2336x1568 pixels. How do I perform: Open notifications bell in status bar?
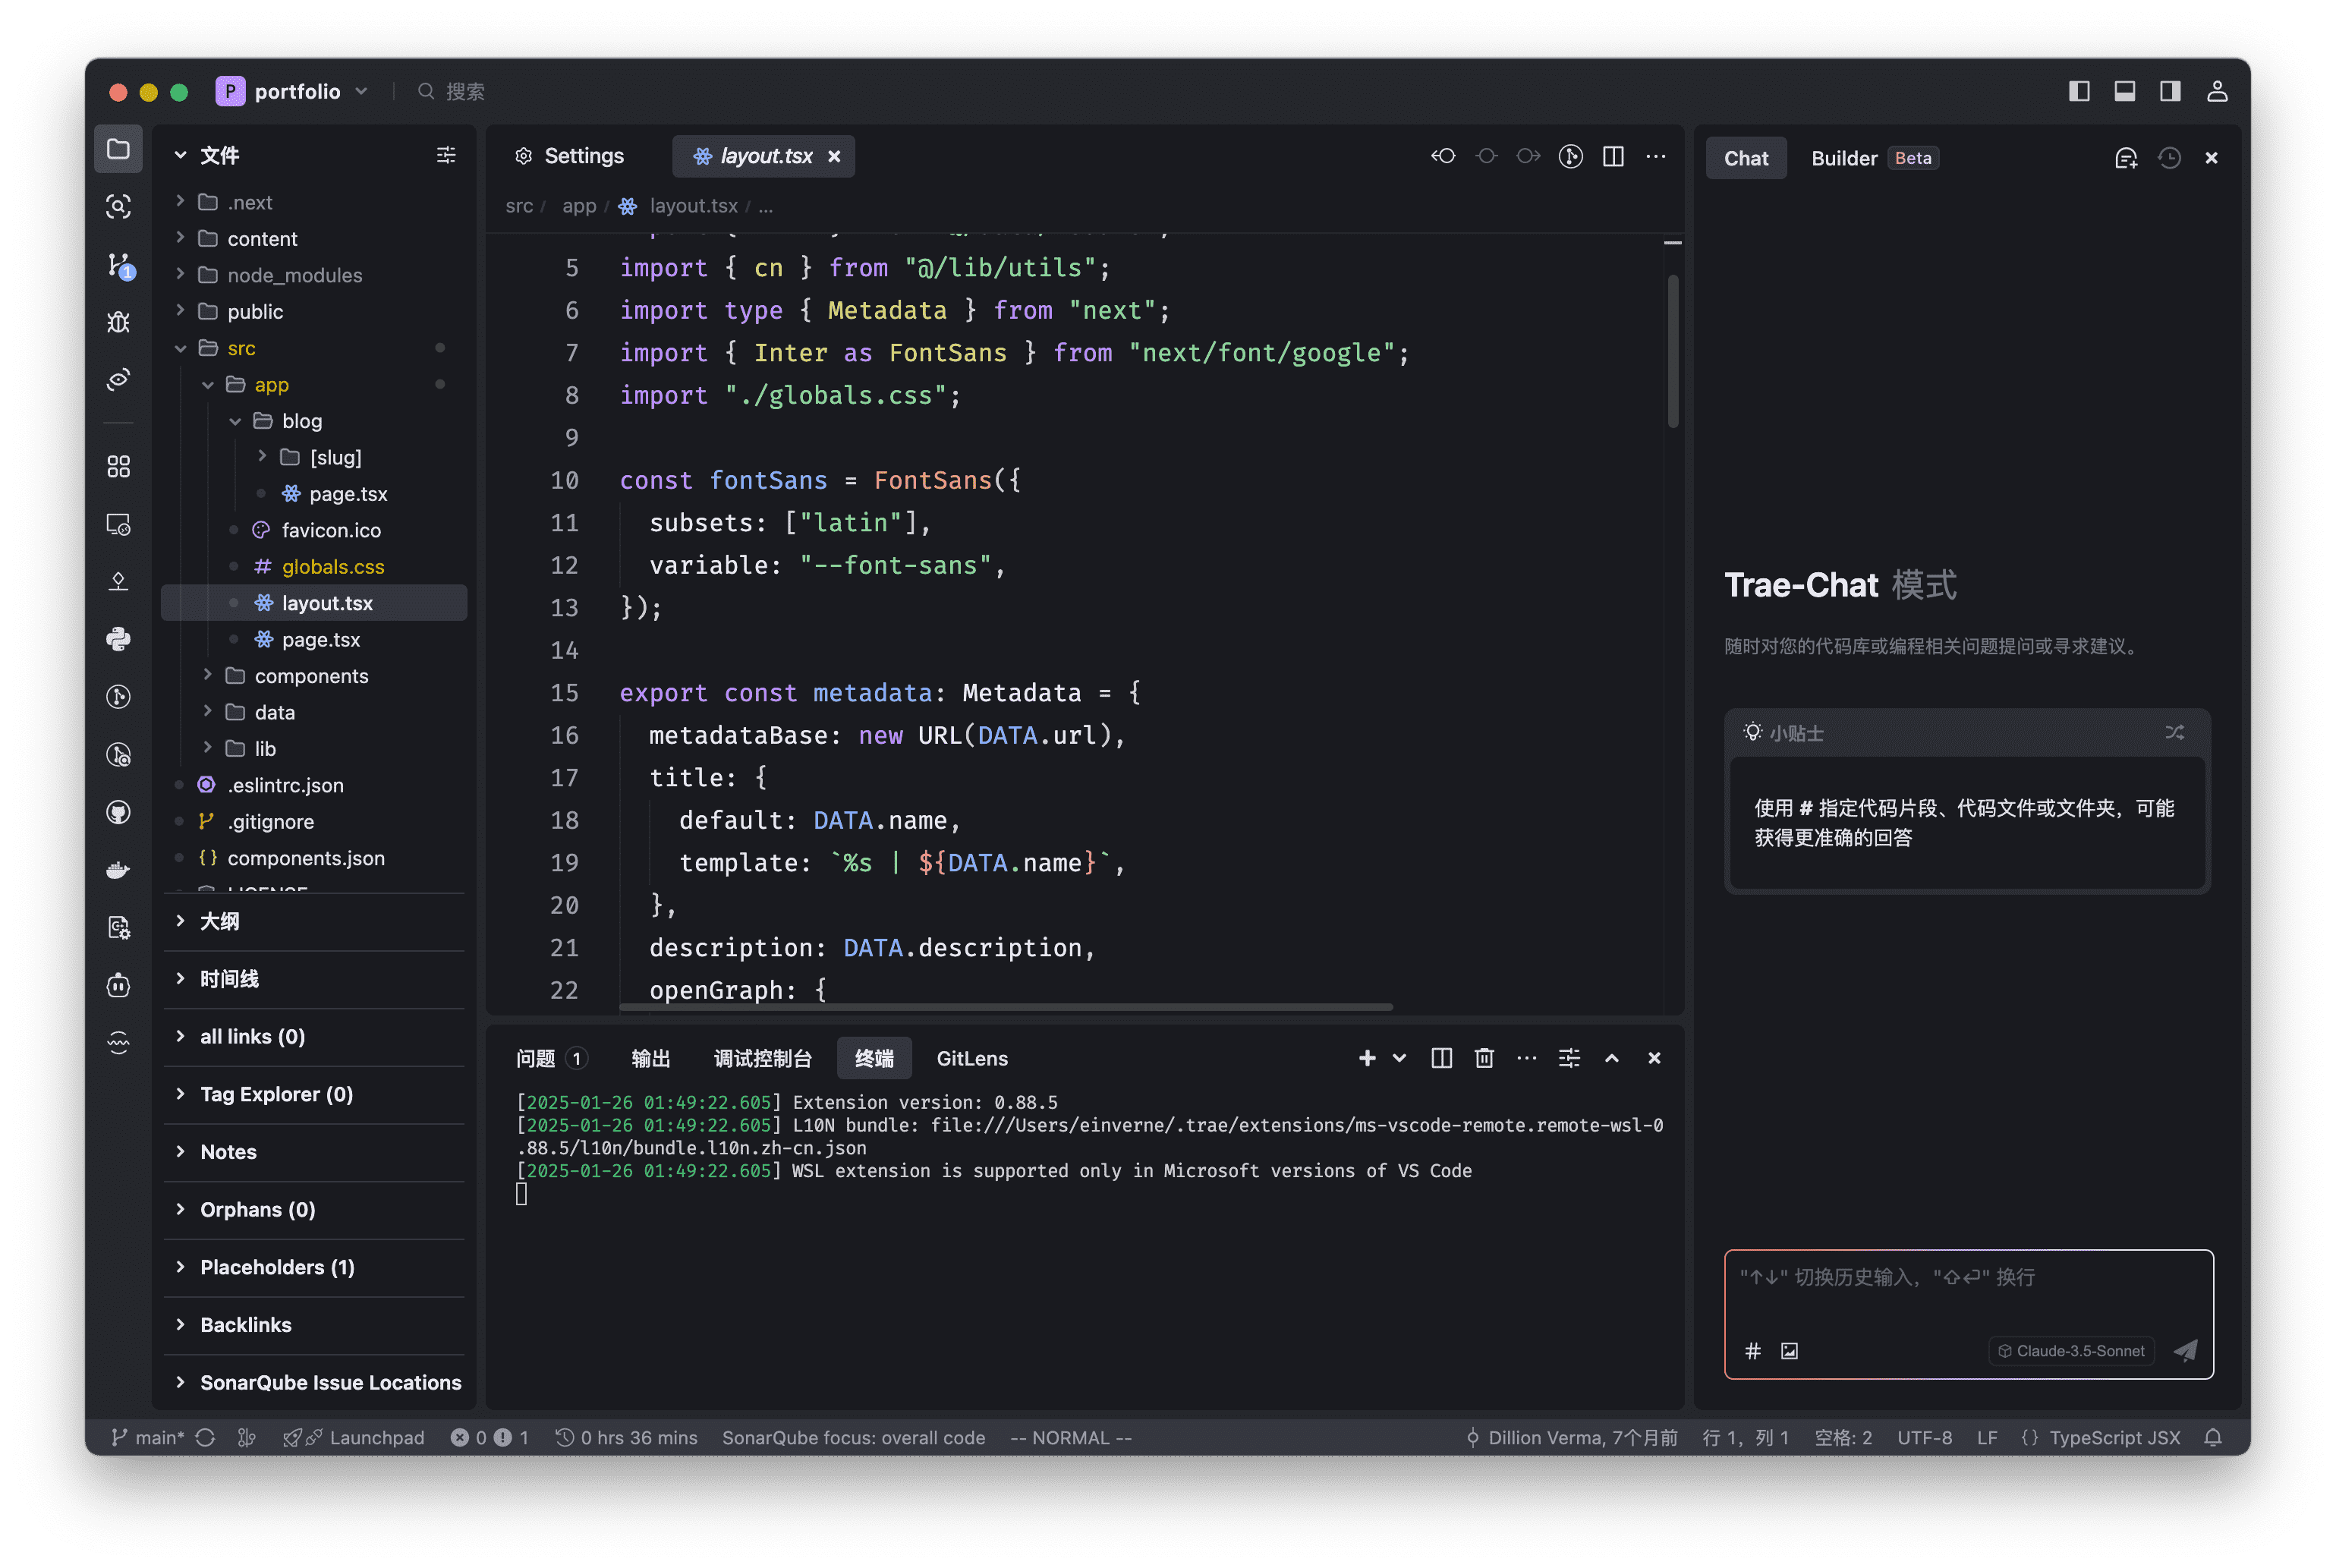coord(2213,1437)
